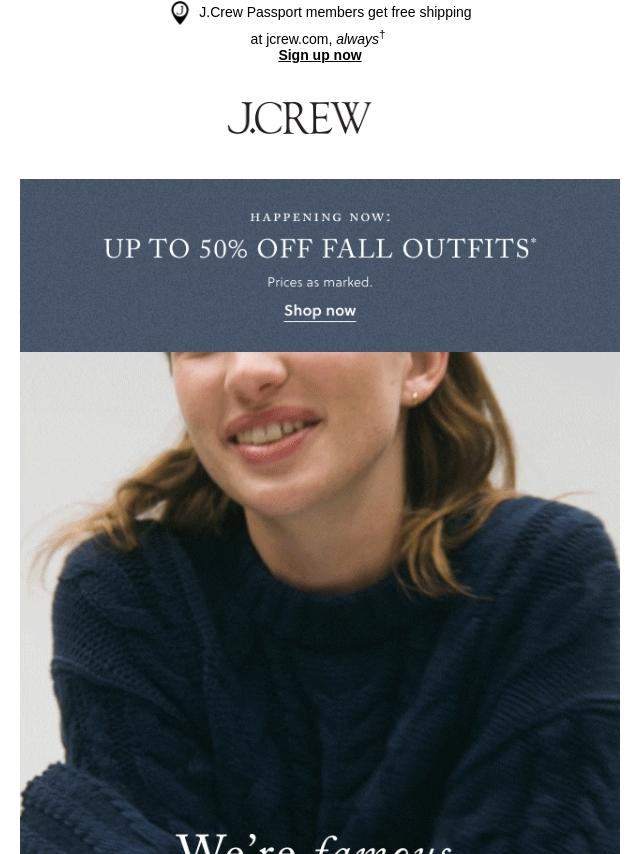Image resolution: width=640 pixels, height=854 pixels.
Task: Select the Shop now link in banner
Action: [320, 311]
